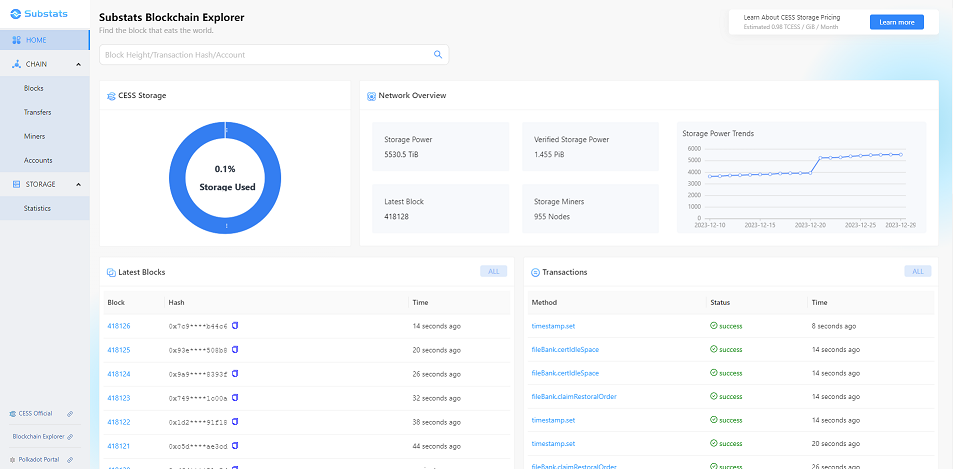Open block 418123 details
Image resolution: width=953 pixels, height=469 pixels.
[119, 398]
